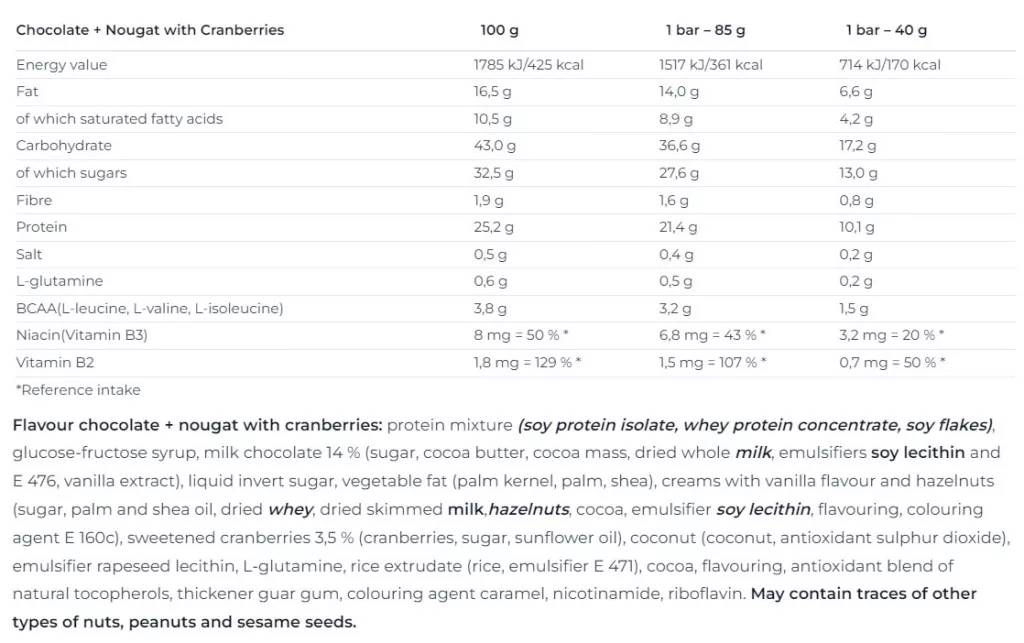Click the bold "Flavour chocolate + nougat with cranberries:" text
The height and width of the screenshot is (643, 1024).
198,425
